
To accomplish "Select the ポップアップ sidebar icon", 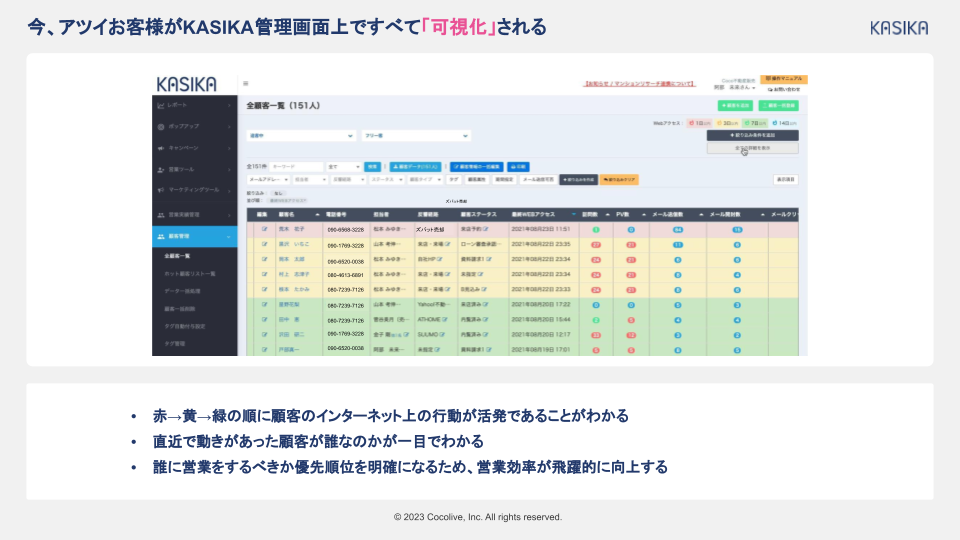I will click(161, 127).
